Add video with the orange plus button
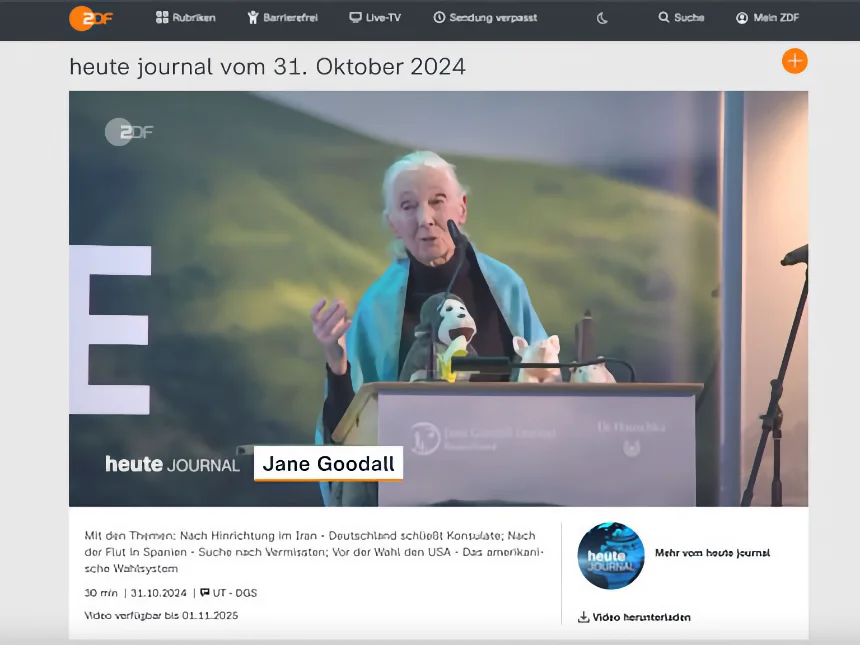860x645 pixels. pos(794,61)
